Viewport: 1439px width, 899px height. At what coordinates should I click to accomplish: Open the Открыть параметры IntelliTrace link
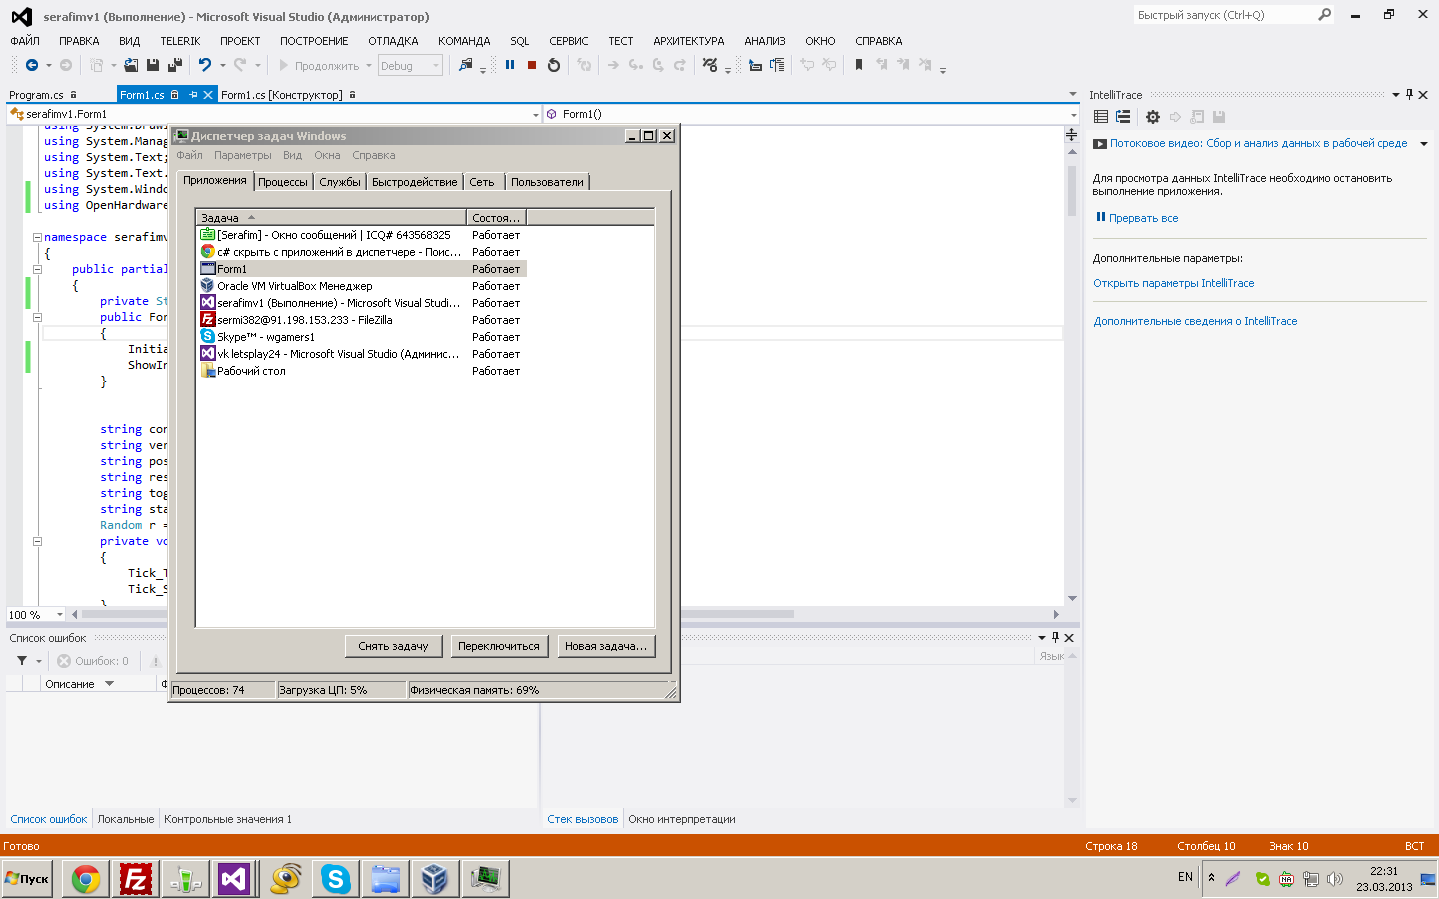(x=1173, y=283)
